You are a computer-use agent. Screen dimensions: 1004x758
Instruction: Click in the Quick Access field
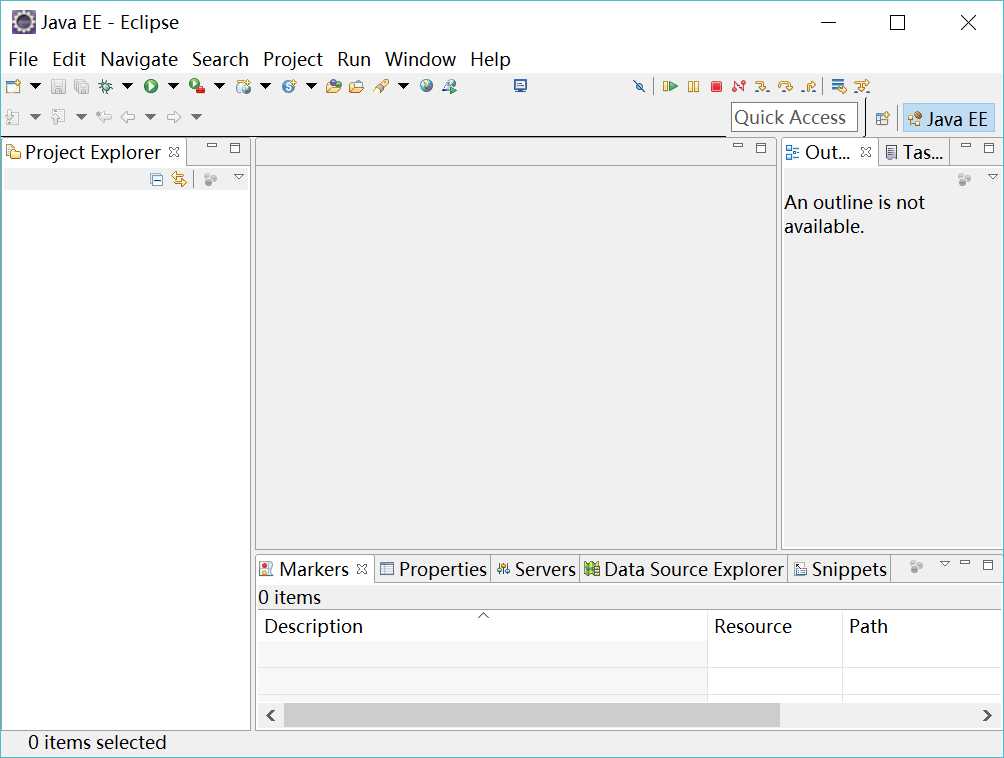click(794, 118)
